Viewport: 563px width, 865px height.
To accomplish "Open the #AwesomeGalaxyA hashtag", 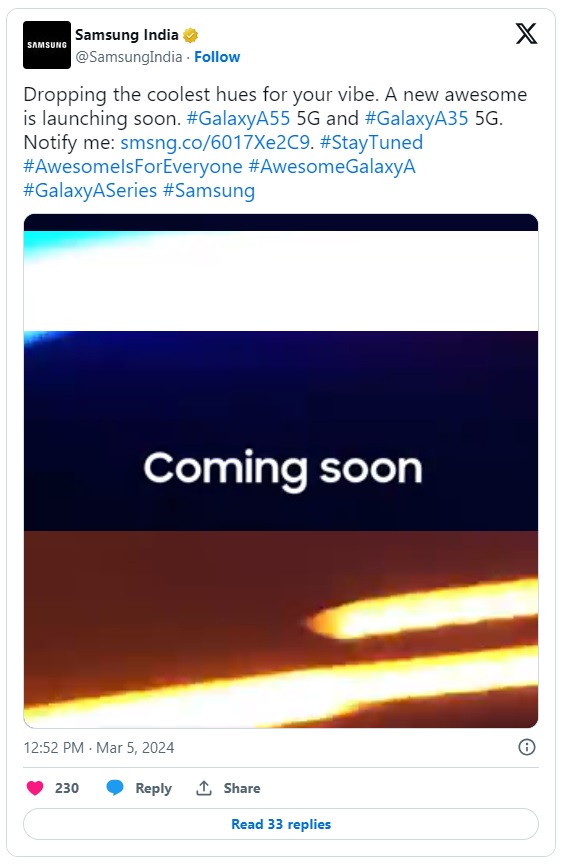I will 332,167.
